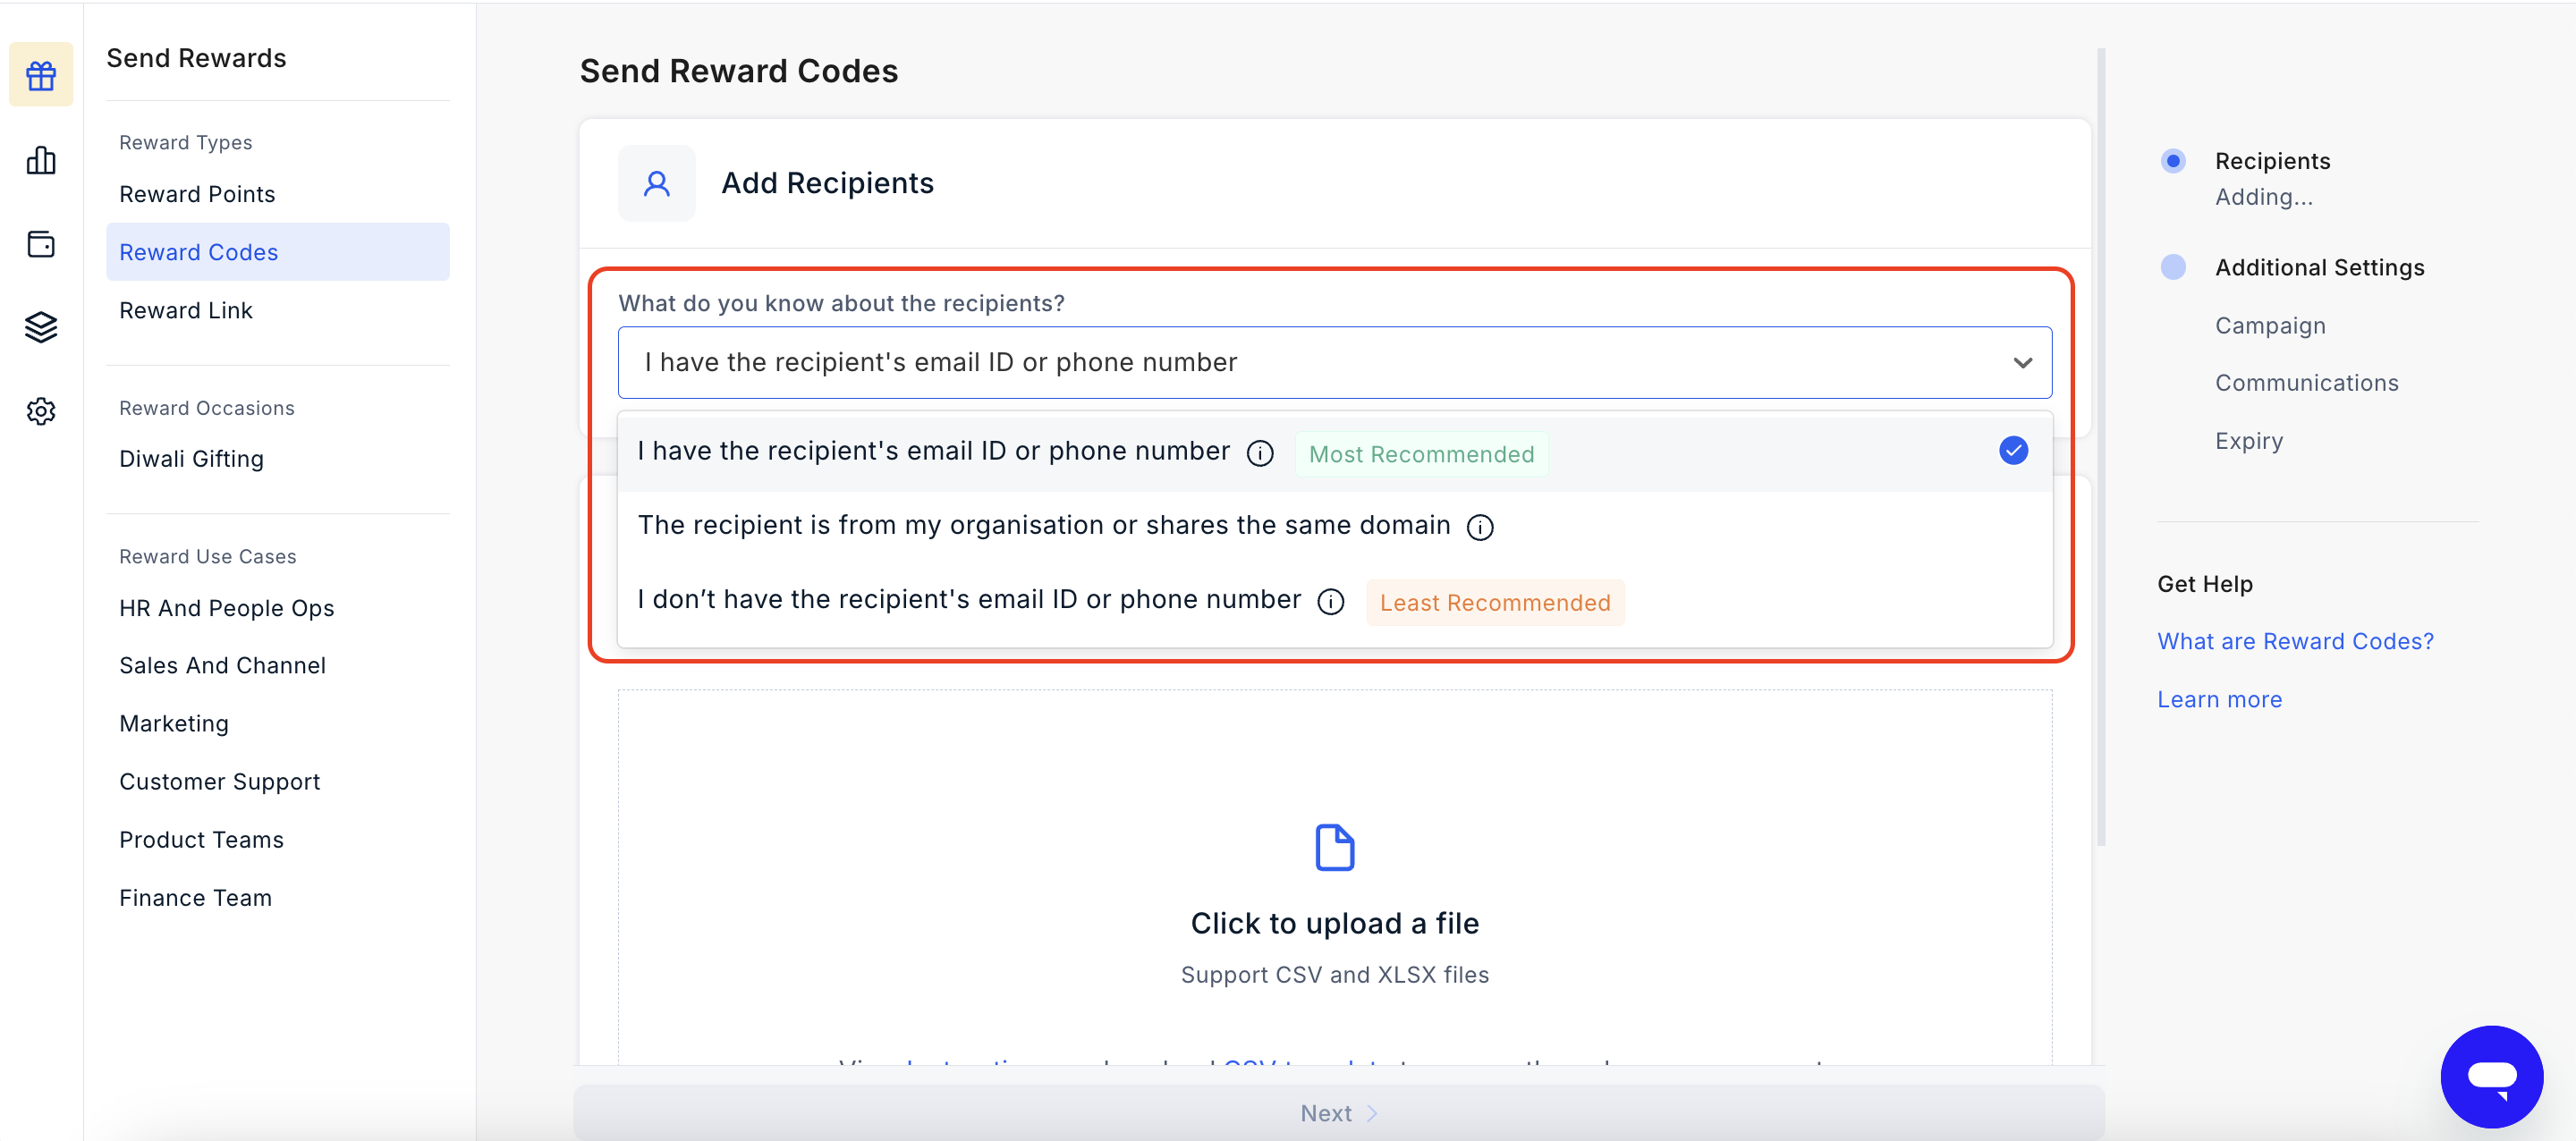The width and height of the screenshot is (2576, 1141).
Task: Open HR And People Ops use case
Action: tap(278, 608)
